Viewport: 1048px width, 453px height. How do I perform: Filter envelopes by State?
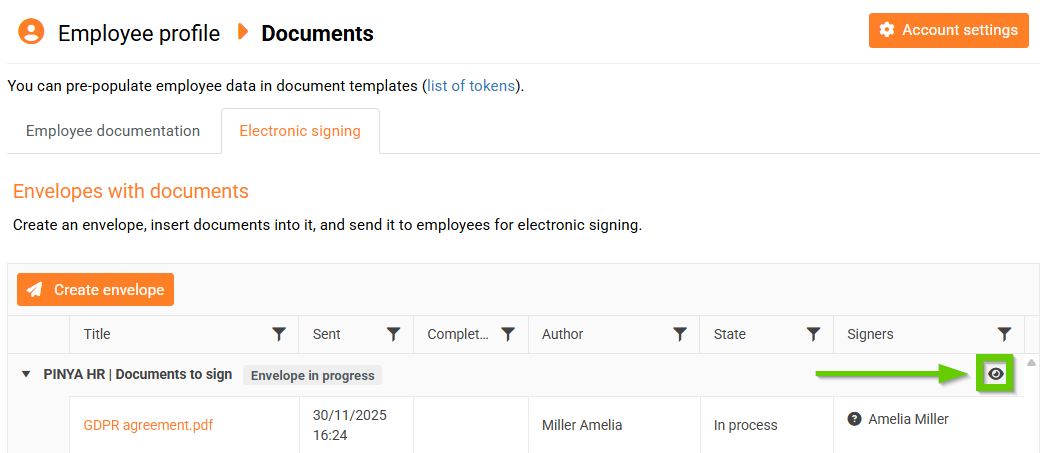coord(814,334)
